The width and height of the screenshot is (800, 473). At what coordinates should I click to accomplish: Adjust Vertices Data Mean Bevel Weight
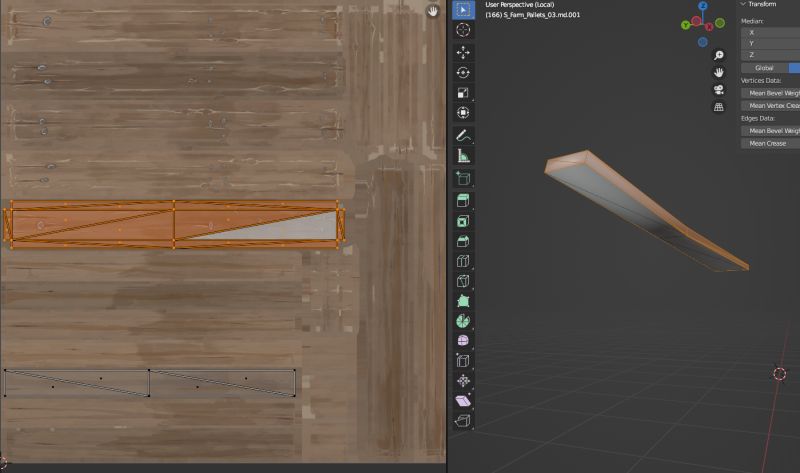click(770, 93)
